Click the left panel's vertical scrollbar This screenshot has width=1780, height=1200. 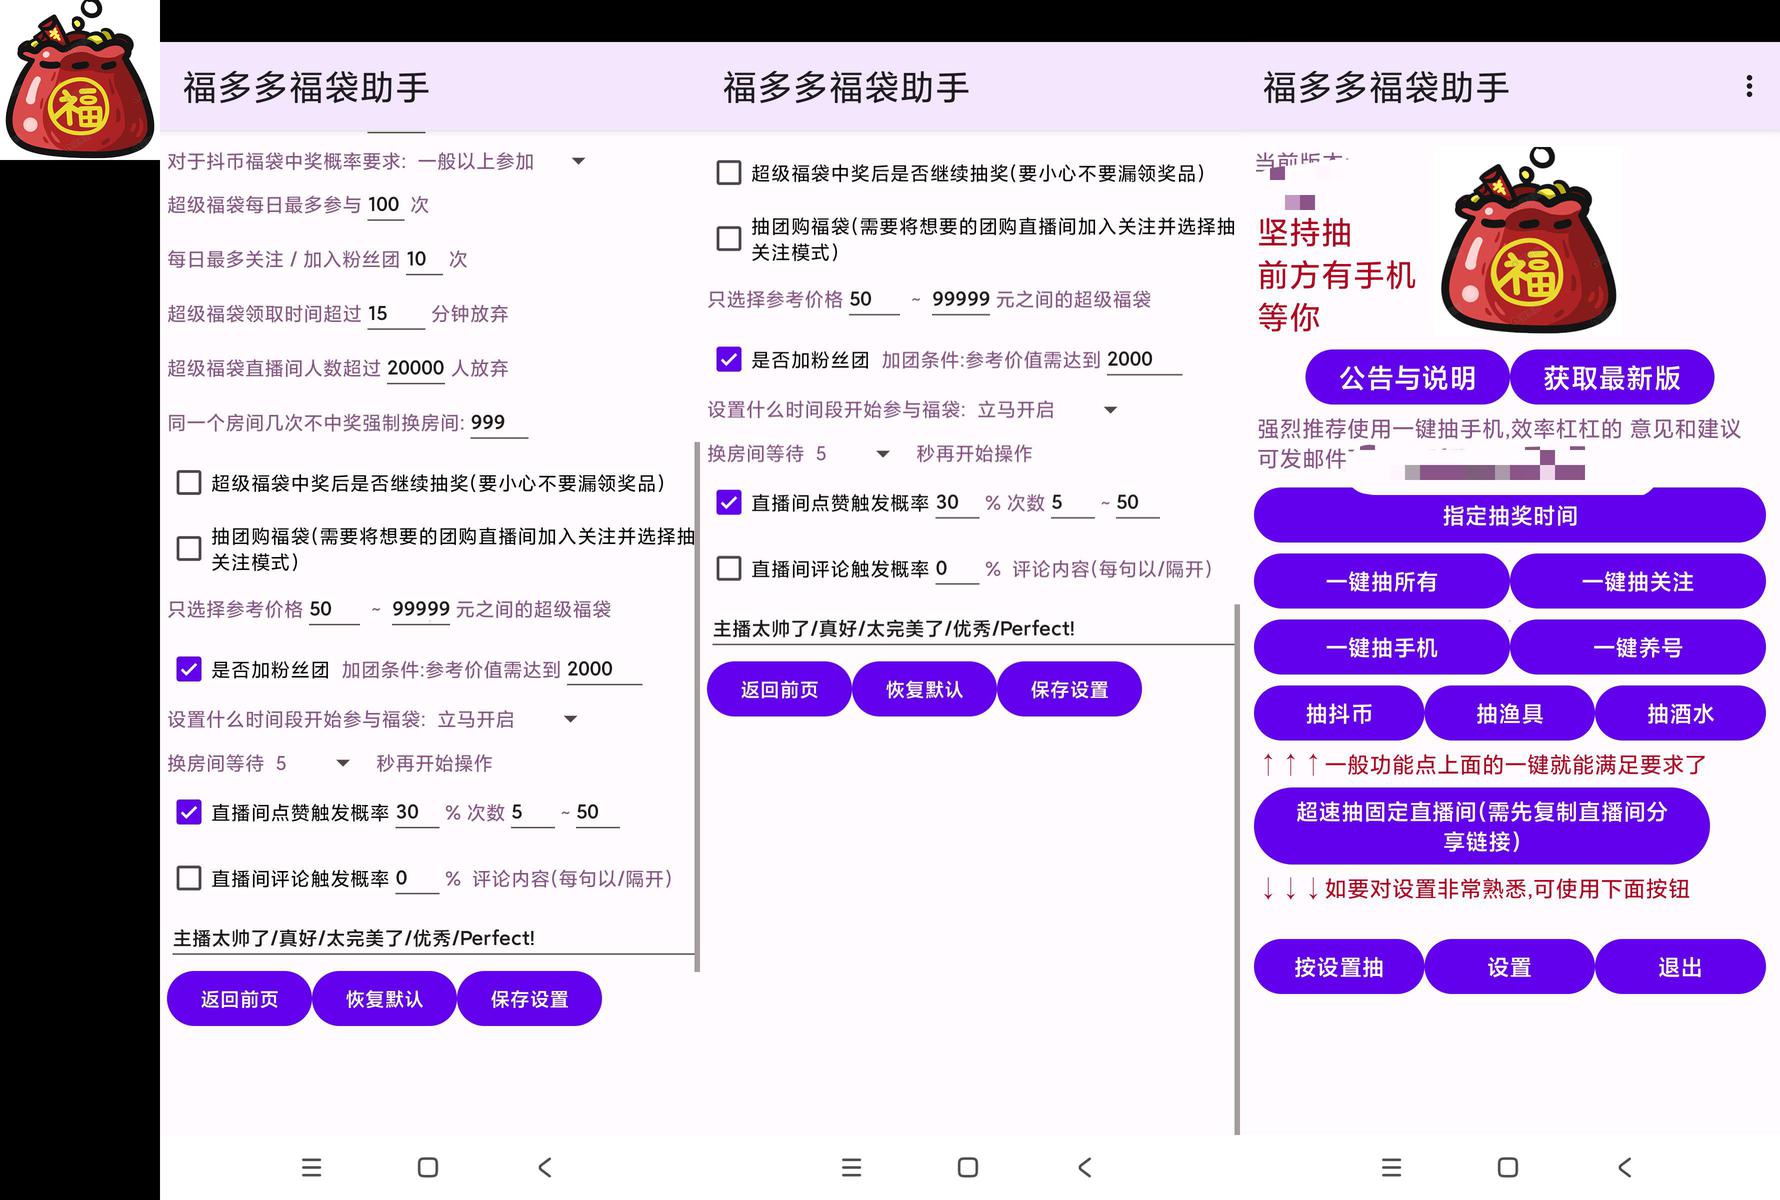697,707
